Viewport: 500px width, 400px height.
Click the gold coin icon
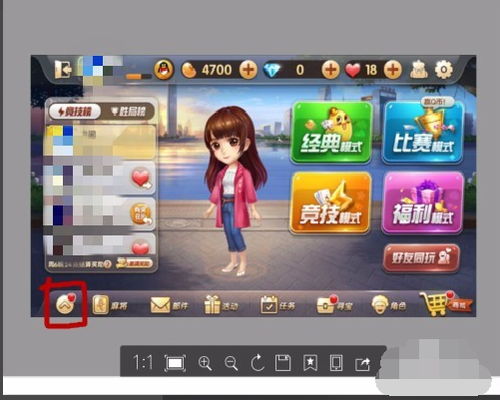pos(189,70)
